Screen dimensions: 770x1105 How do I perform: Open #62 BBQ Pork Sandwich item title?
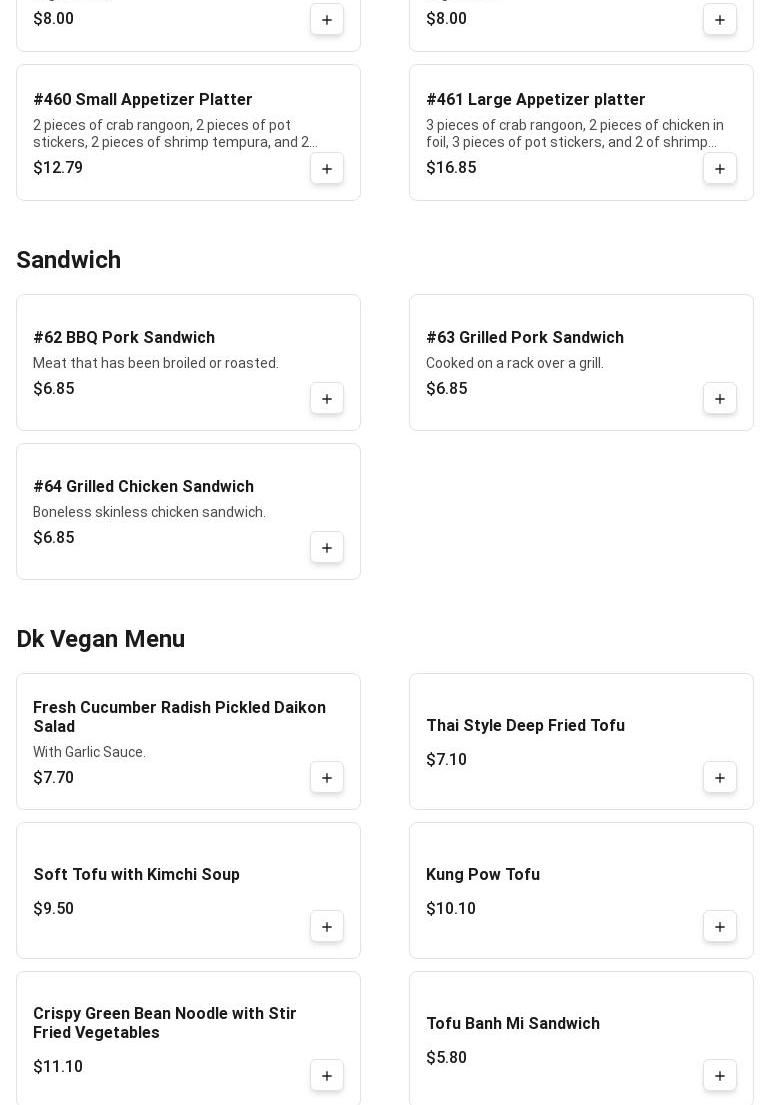coord(124,338)
